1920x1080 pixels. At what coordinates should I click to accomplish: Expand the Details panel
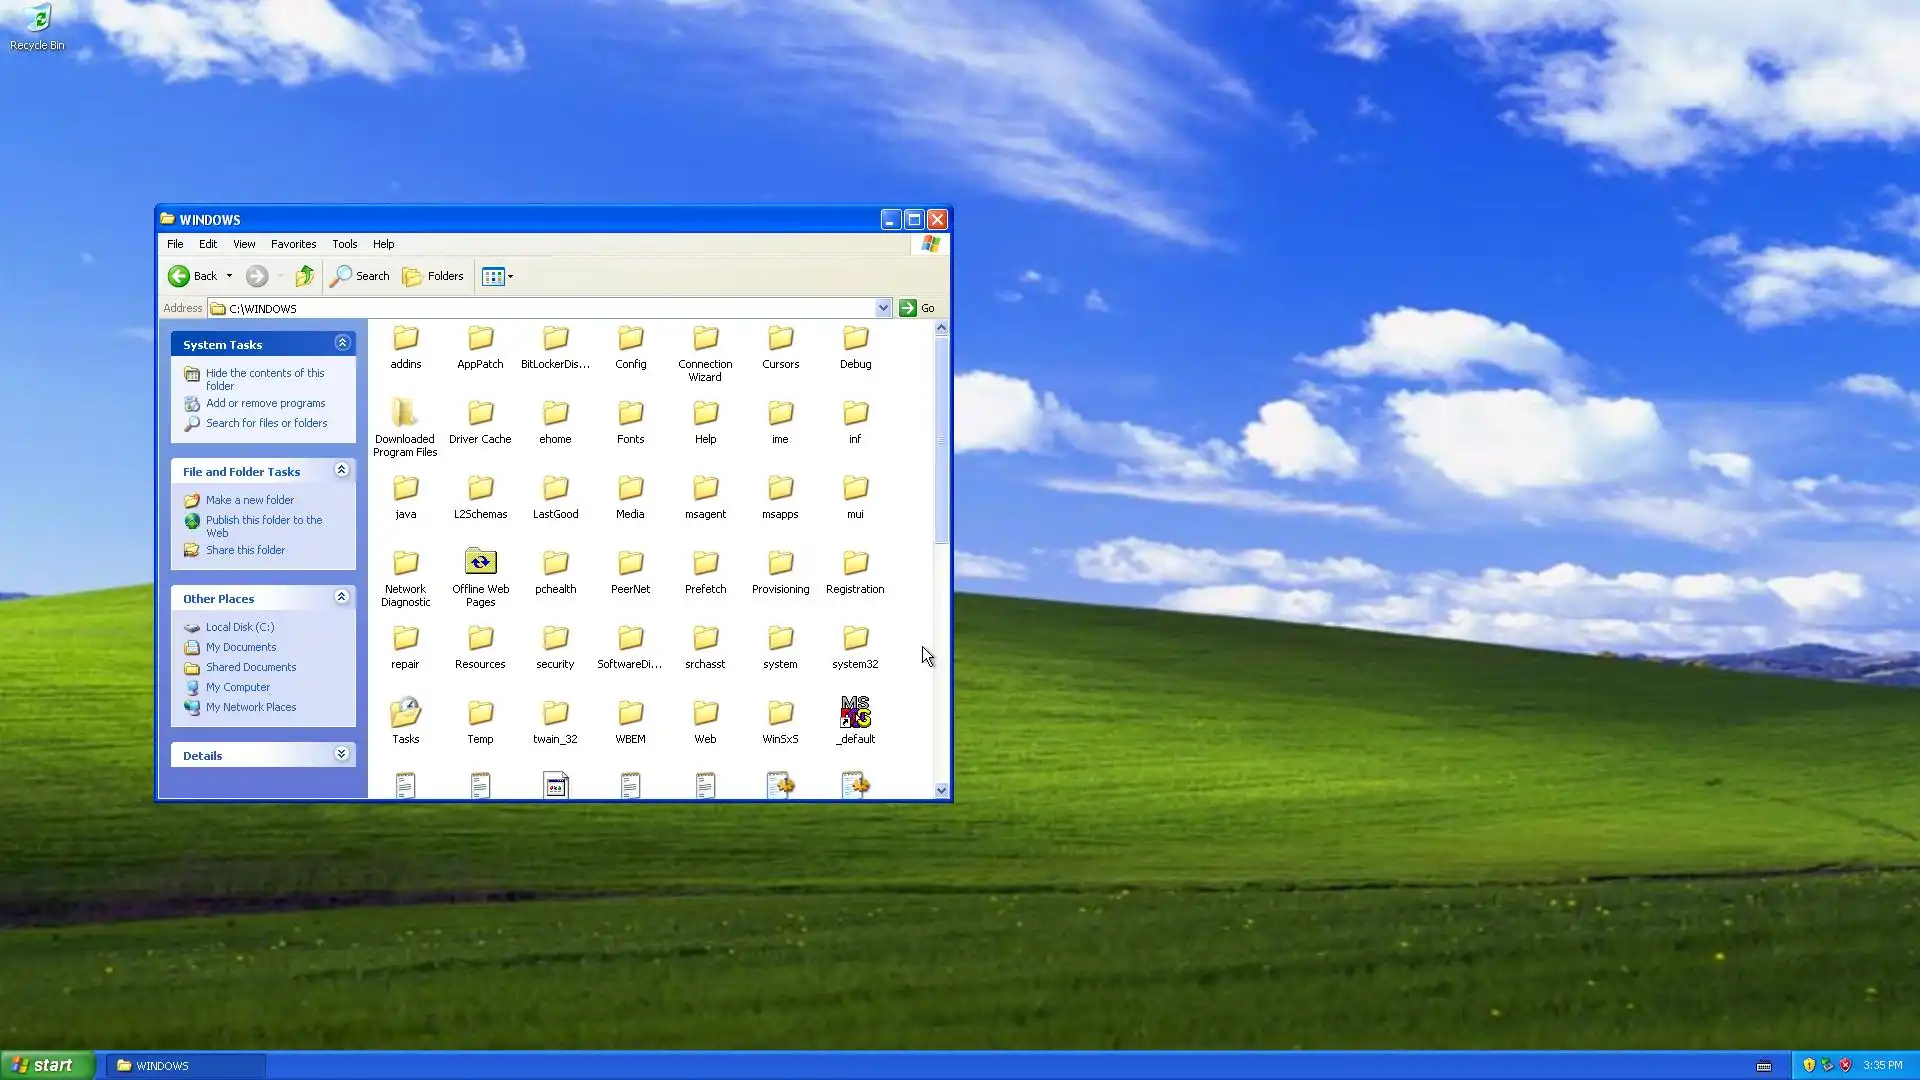click(x=342, y=754)
